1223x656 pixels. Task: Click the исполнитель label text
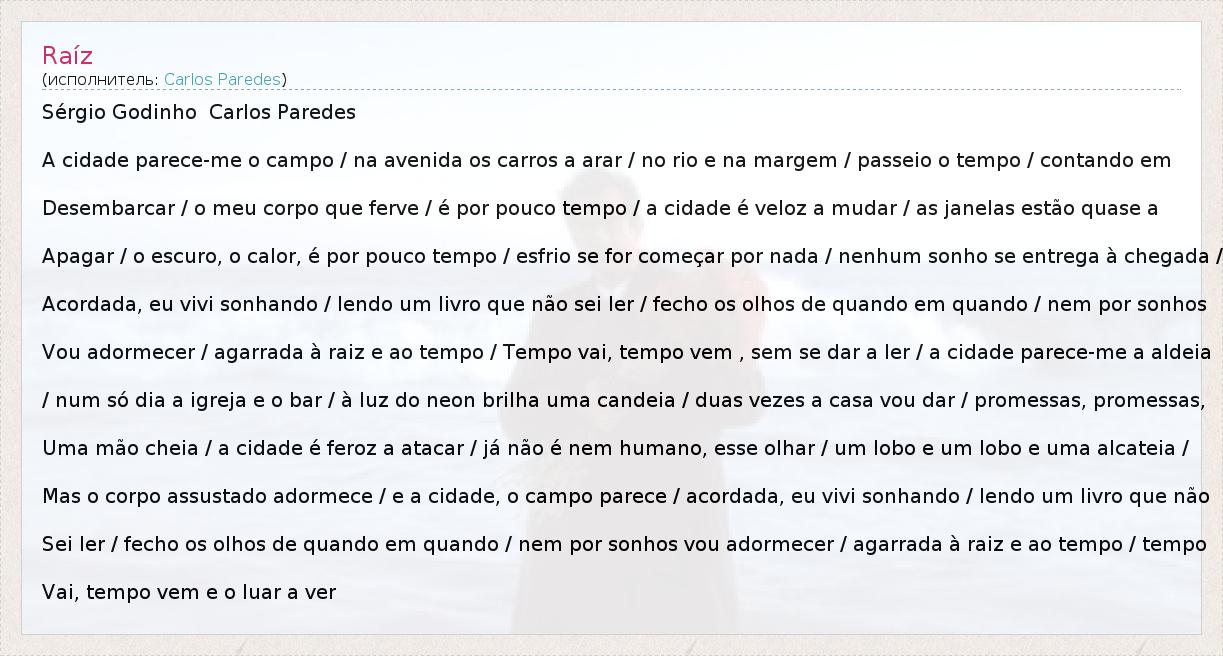[101, 79]
